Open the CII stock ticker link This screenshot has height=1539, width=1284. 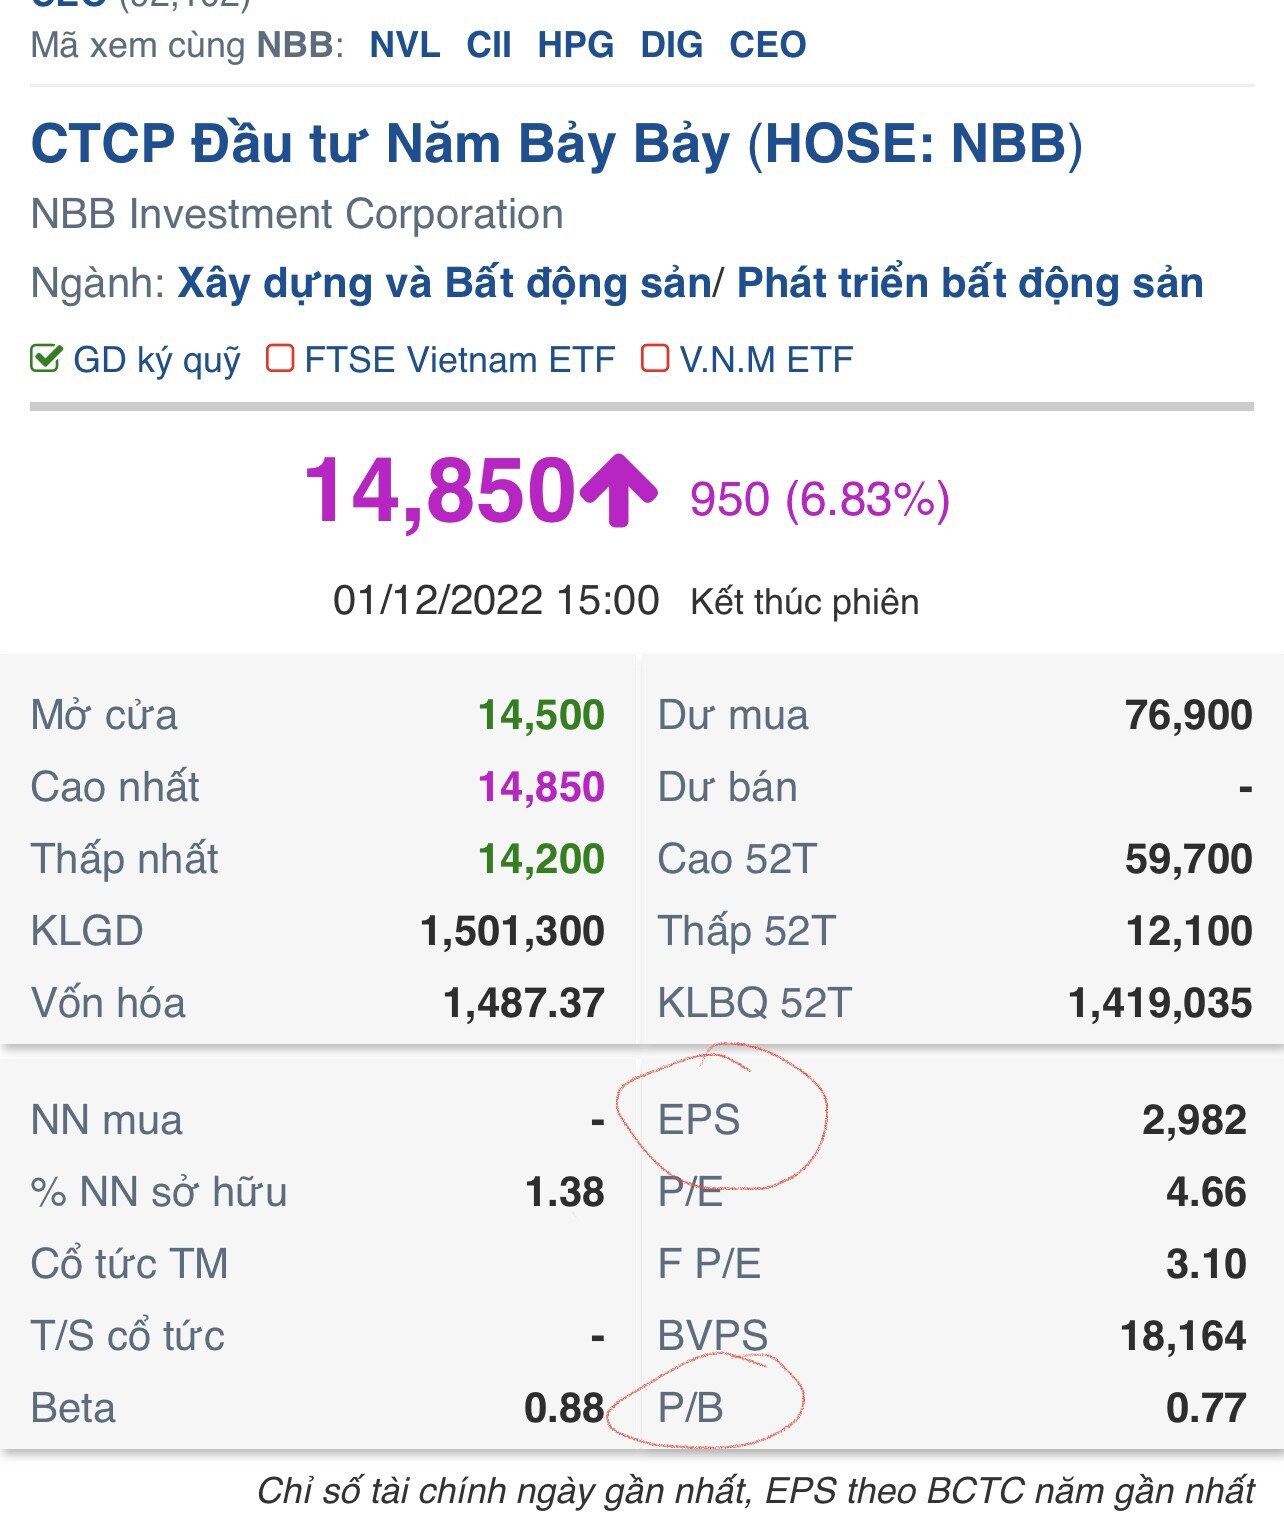489,45
